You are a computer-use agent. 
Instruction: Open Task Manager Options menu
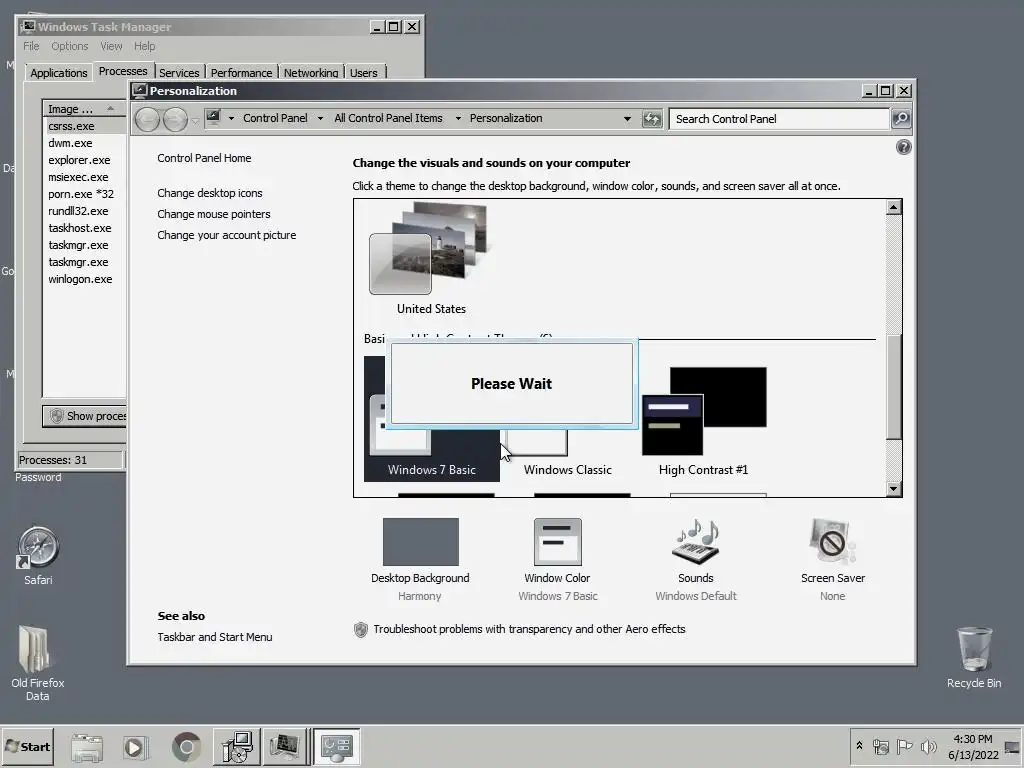(x=70, y=46)
